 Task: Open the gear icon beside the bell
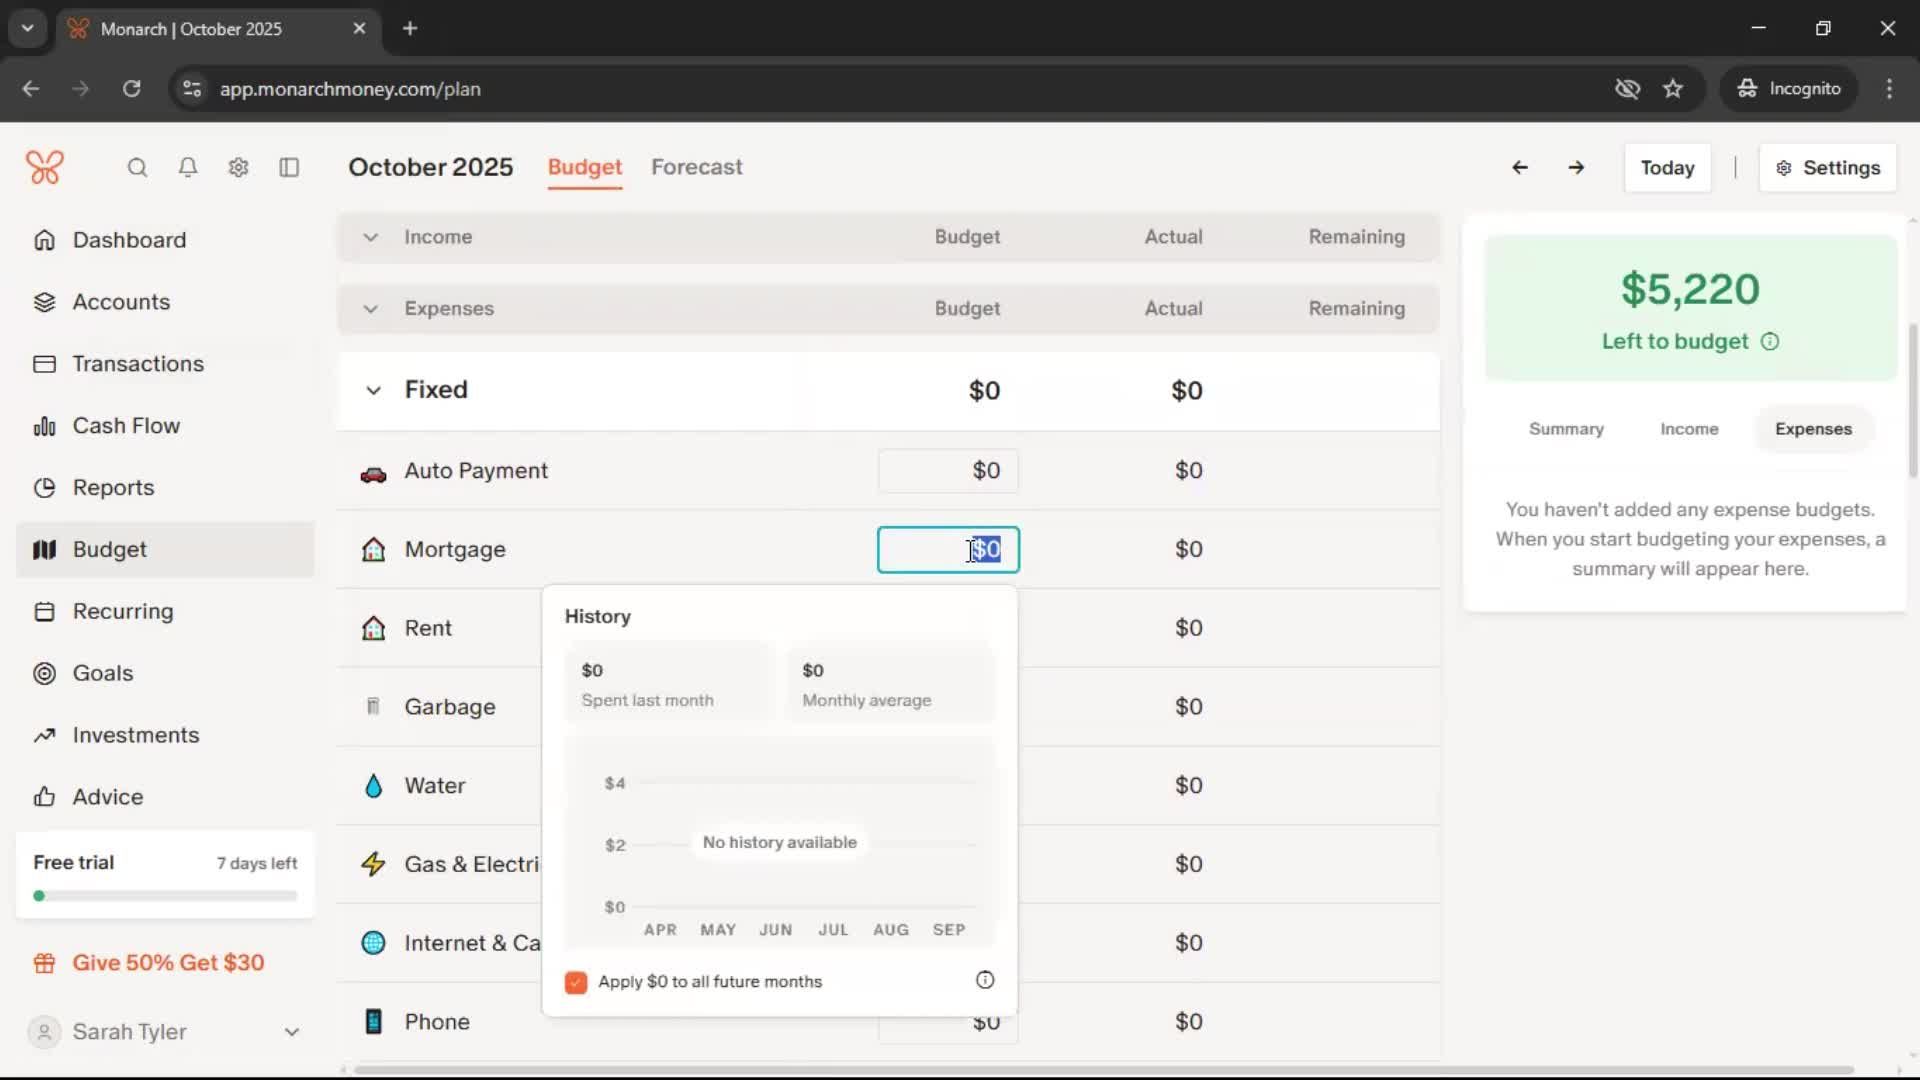(238, 167)
